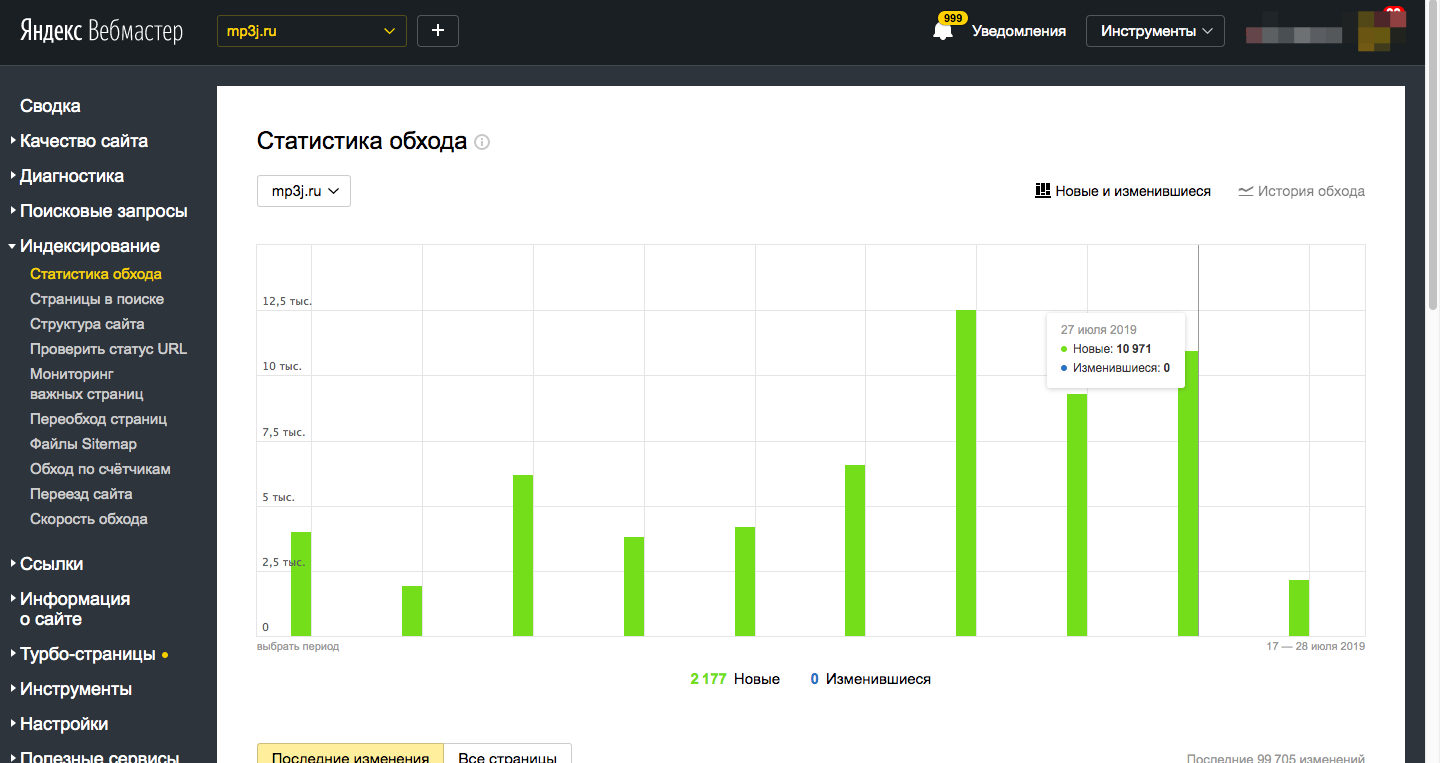The width and height of the screenshot is (1440, 763).
Task: Click выбрать период link
Action: click(298, 647)
